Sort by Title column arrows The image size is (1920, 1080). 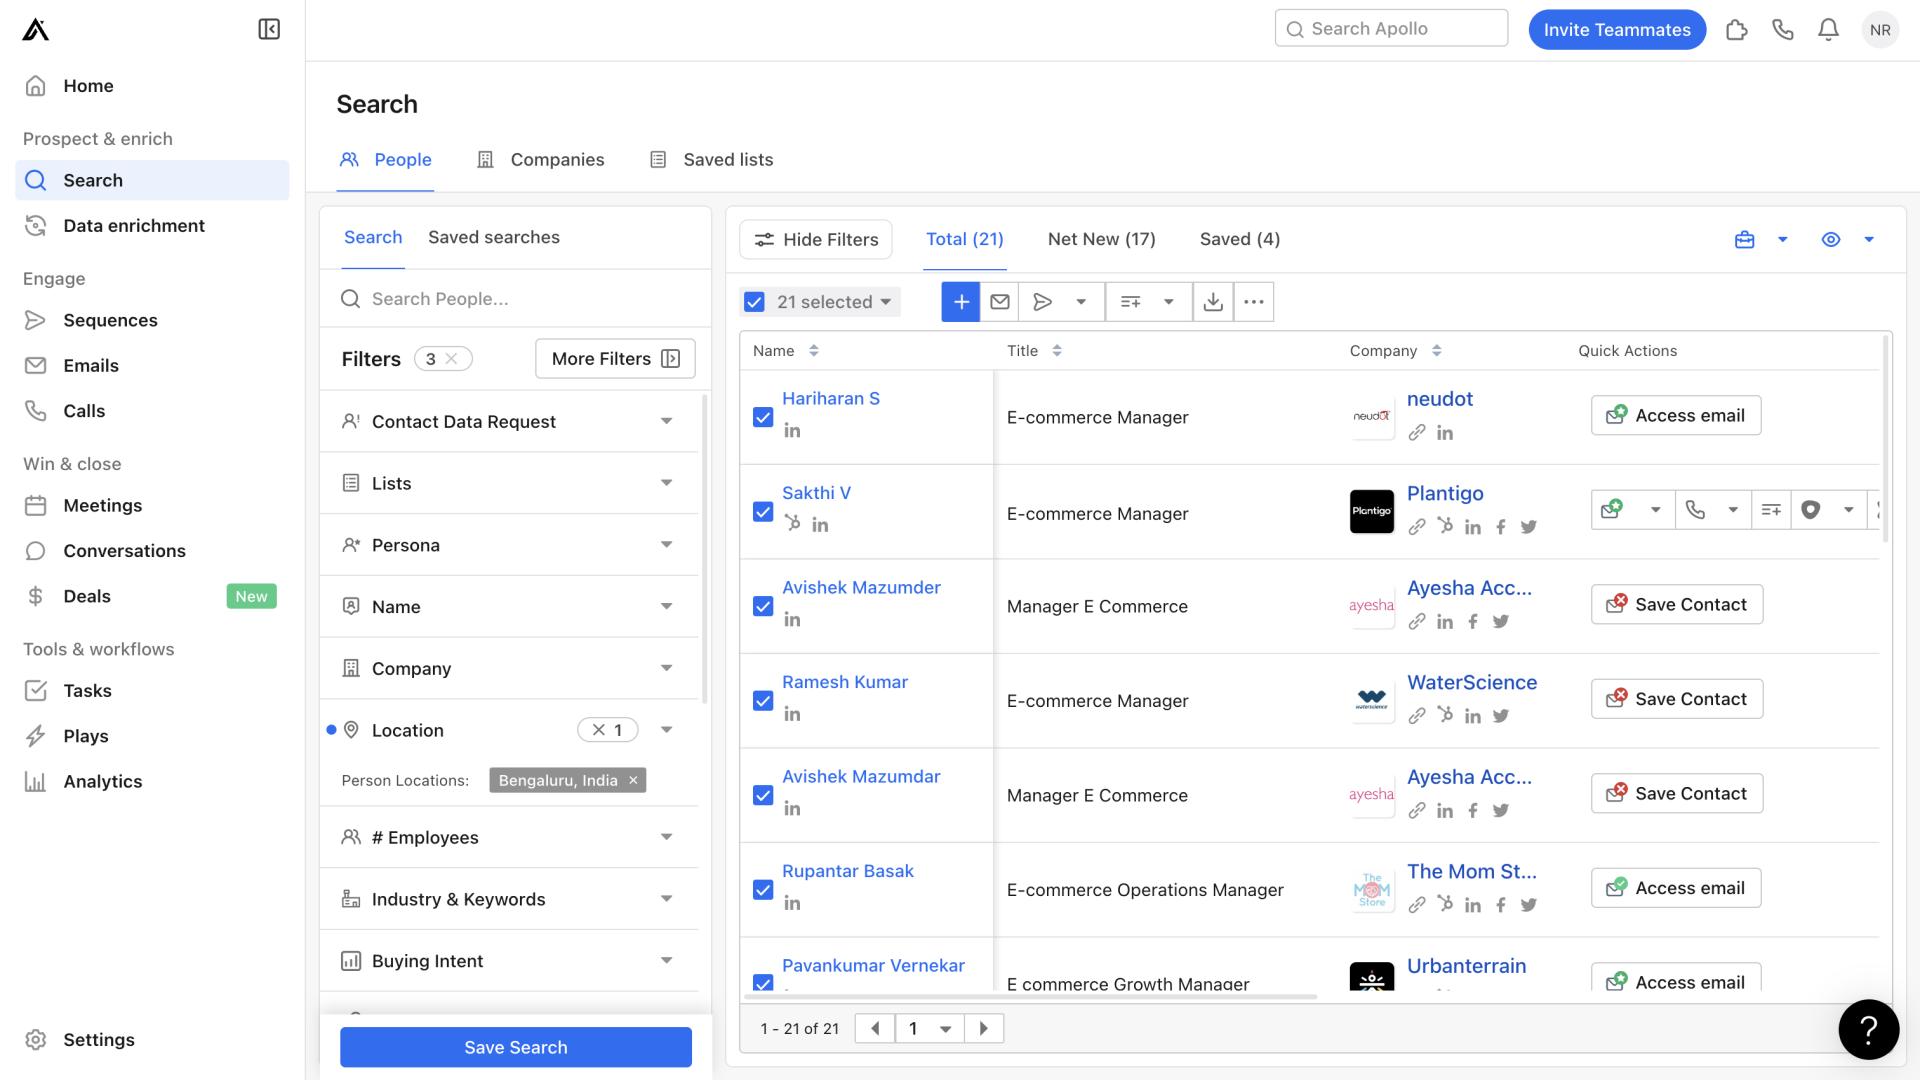coord(1057,351)
